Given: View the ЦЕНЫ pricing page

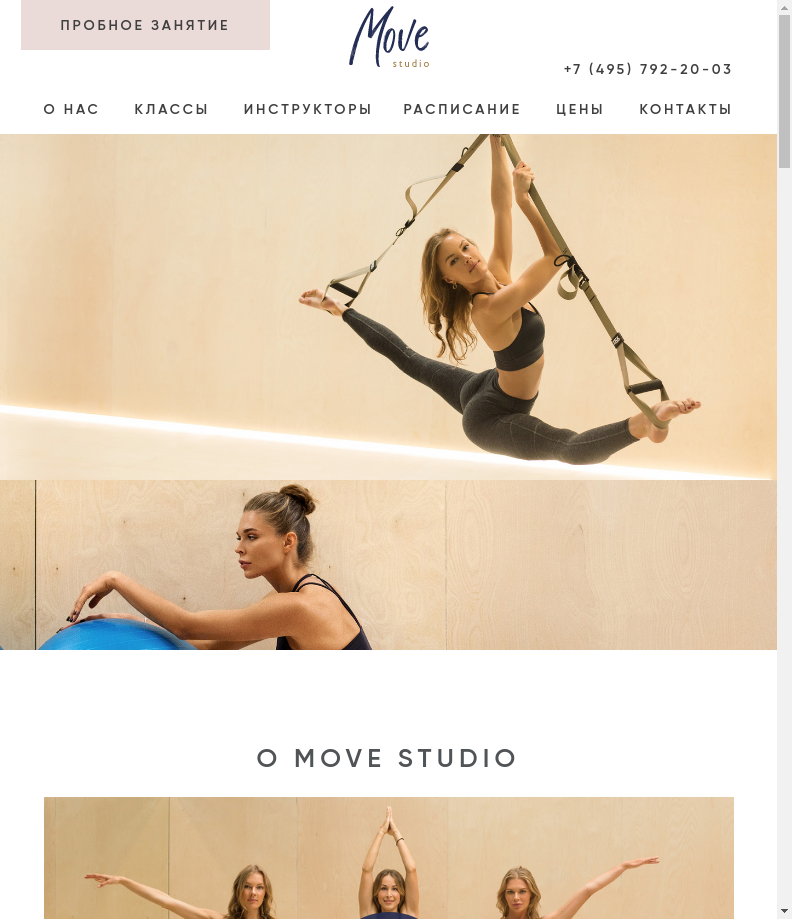Looking at the screenshot, I should [580, 109].
